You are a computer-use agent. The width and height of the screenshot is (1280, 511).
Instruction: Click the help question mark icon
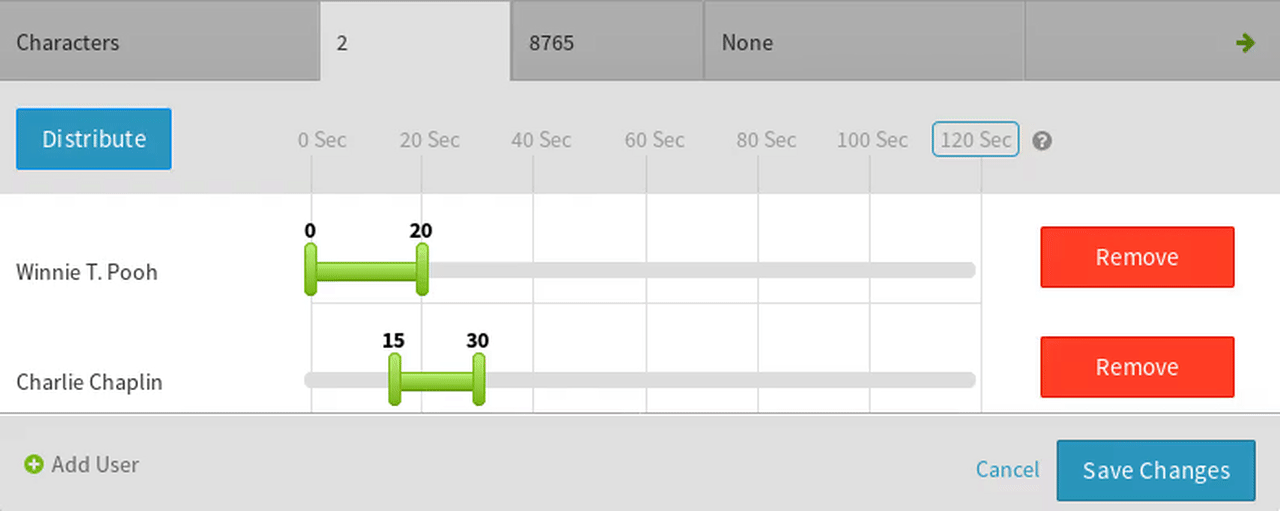tap(1041, 141)
